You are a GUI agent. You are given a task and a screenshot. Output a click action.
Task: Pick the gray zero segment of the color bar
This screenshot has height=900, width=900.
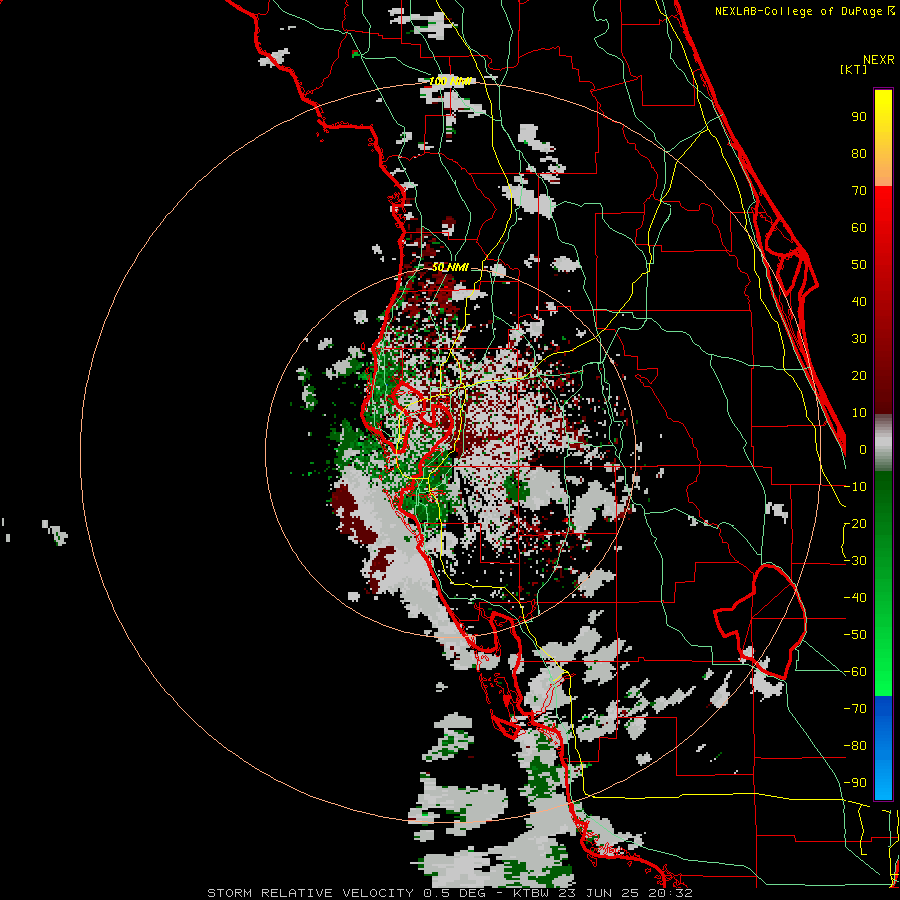883,443
